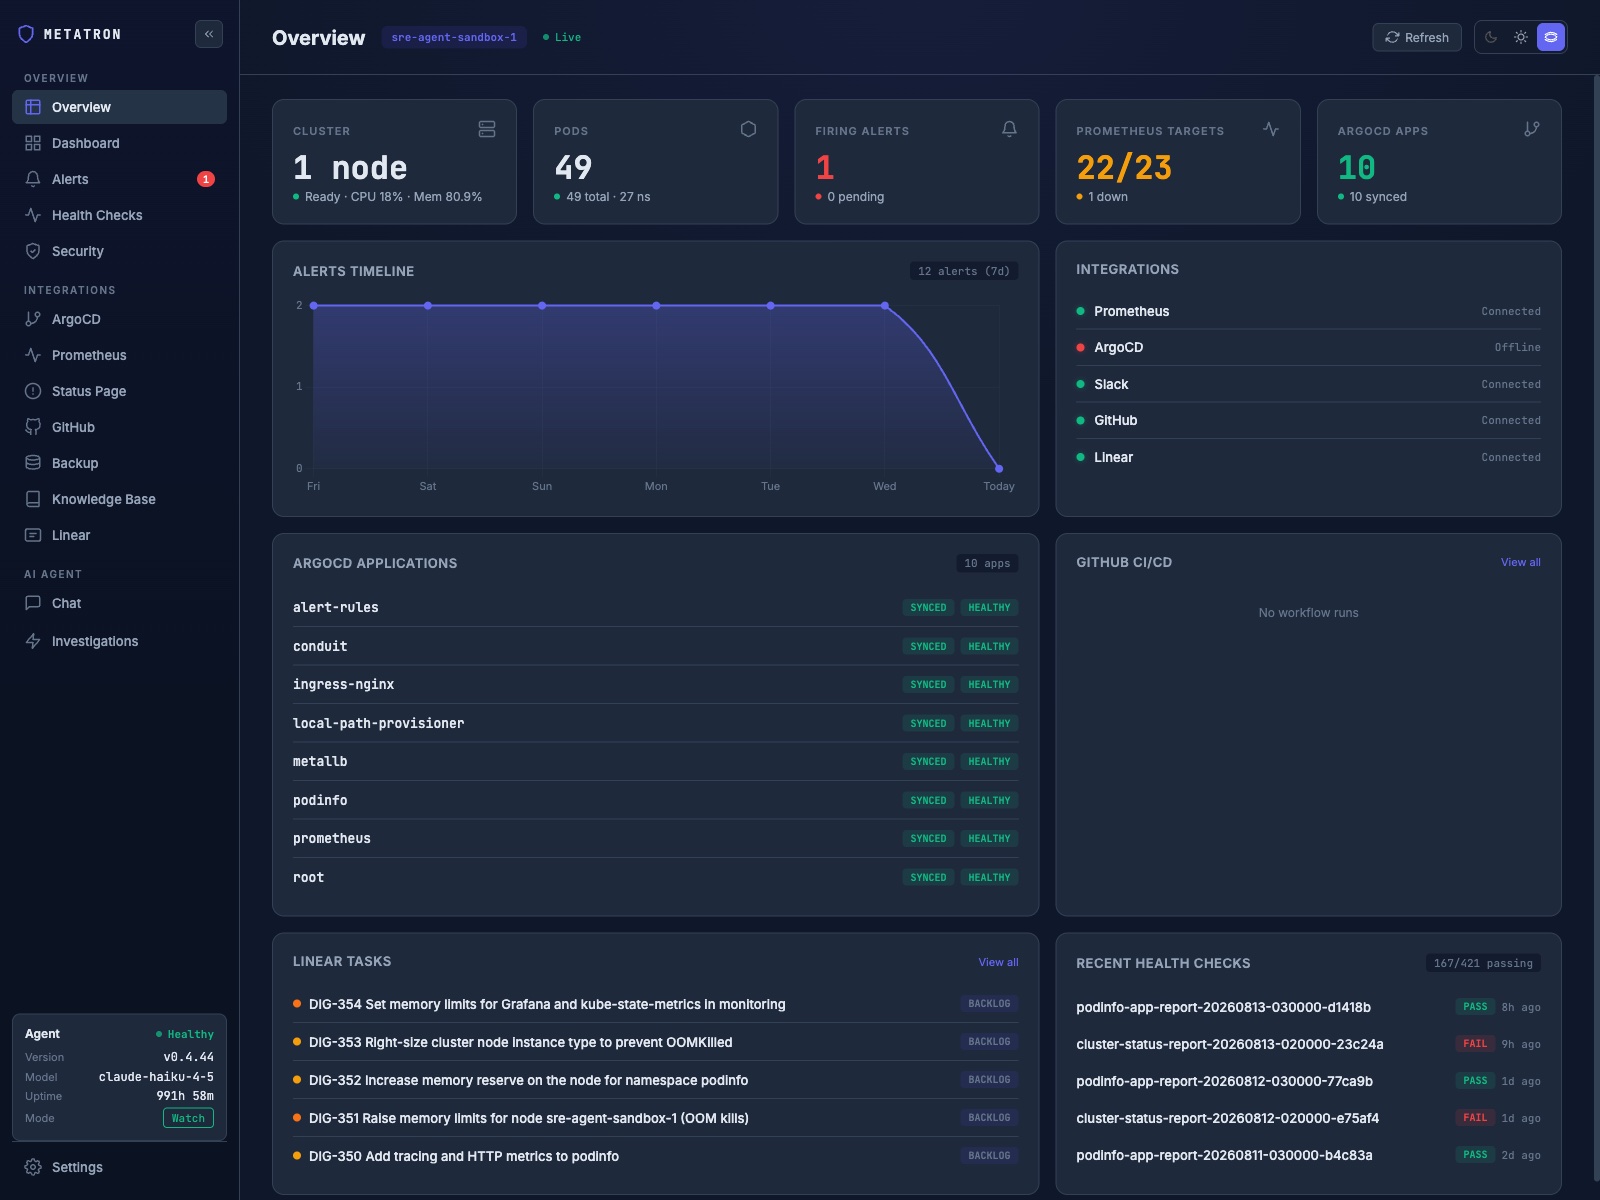Open cluster-status-report-20260812-020000-e75af4 check
Screen dimensions: 1600x1200
[1308, 1118]
